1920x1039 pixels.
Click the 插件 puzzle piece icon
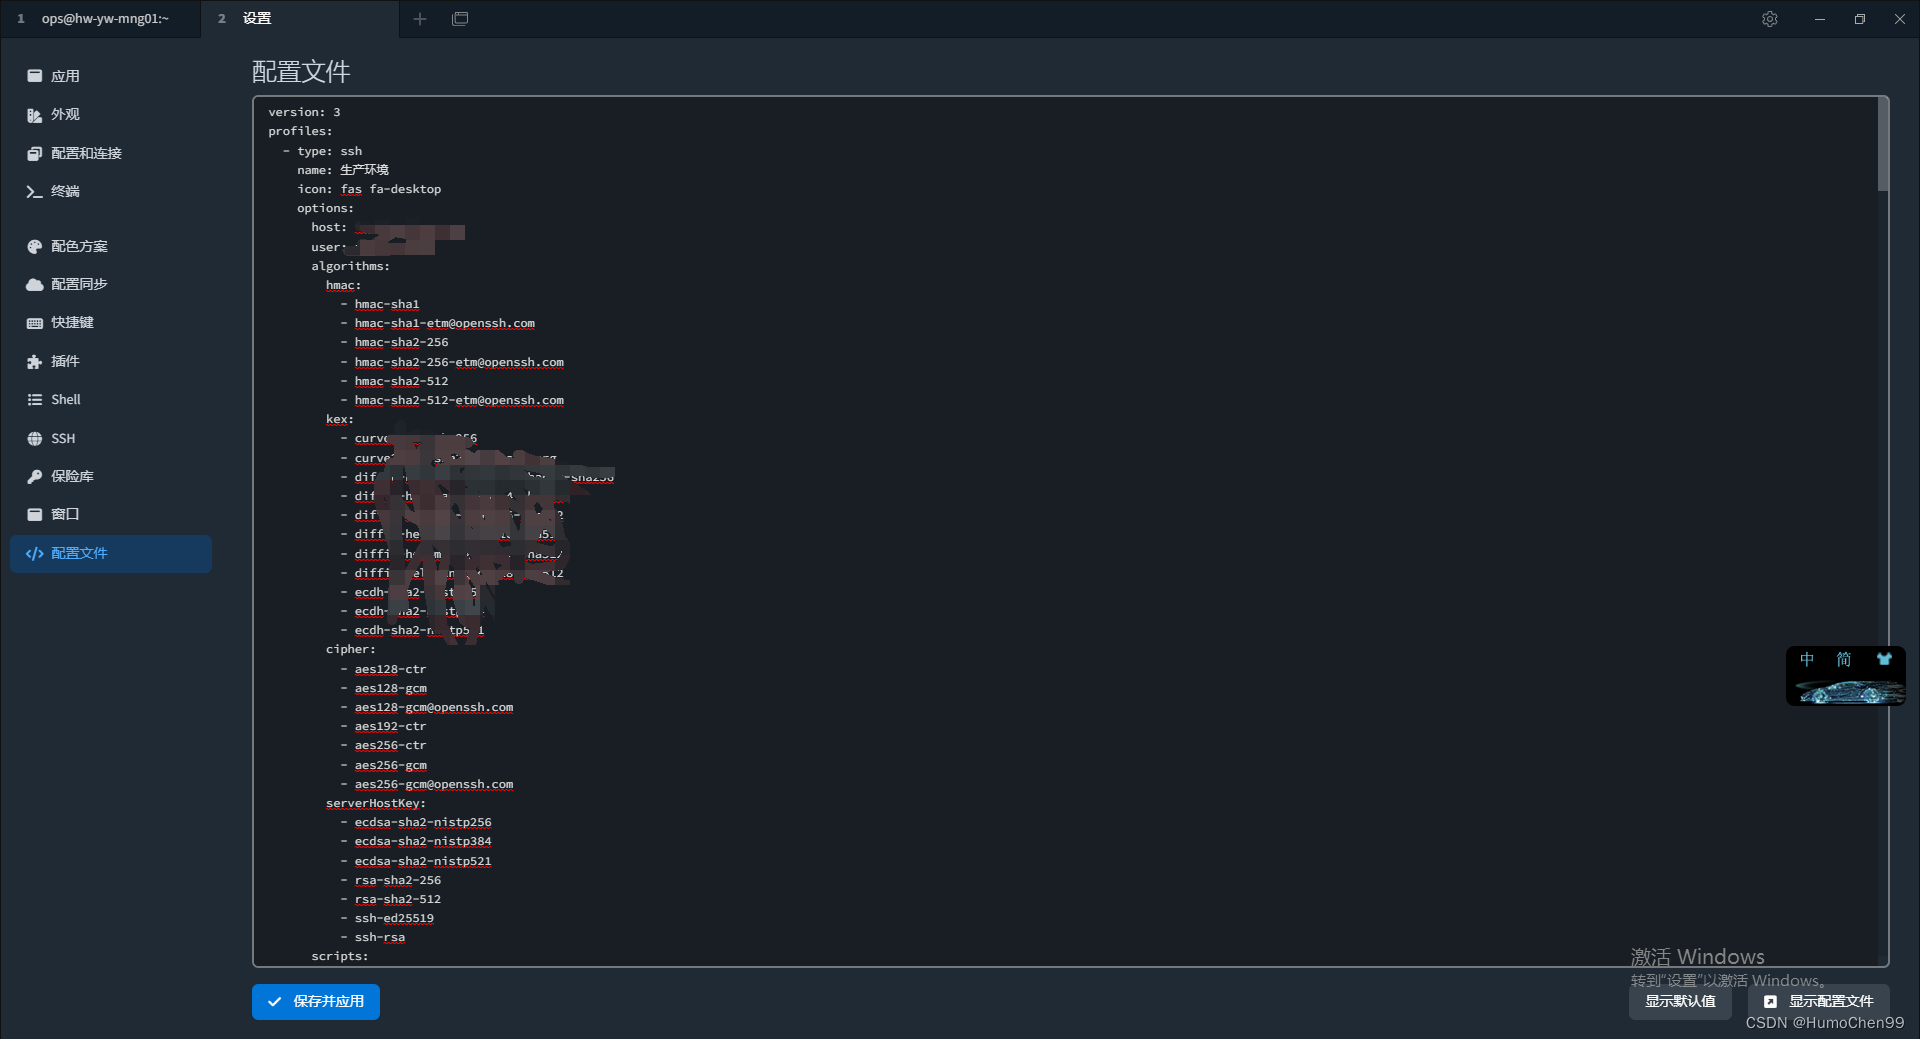(34, 361)
